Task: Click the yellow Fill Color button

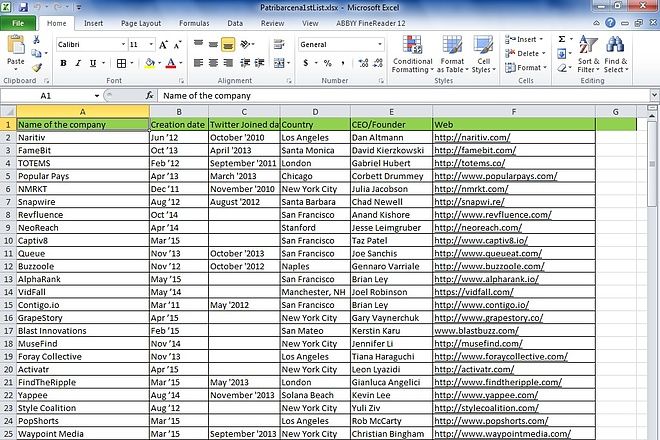Action: pos(149,63)
